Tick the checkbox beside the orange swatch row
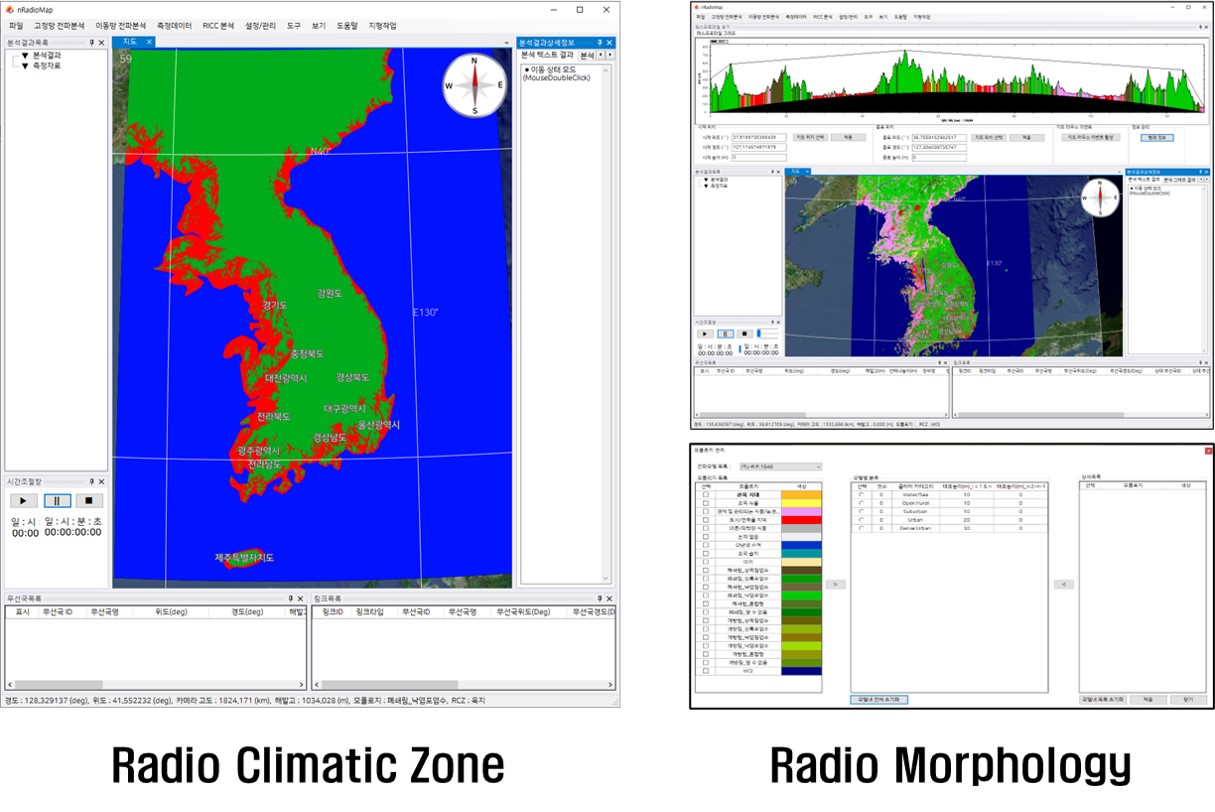 pos(706,495)
